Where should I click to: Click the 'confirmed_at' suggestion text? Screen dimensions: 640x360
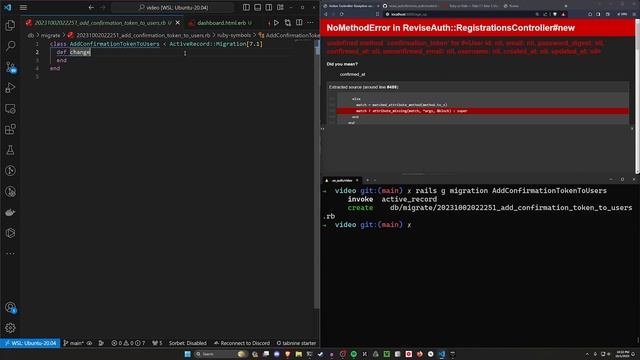point(352,74)
